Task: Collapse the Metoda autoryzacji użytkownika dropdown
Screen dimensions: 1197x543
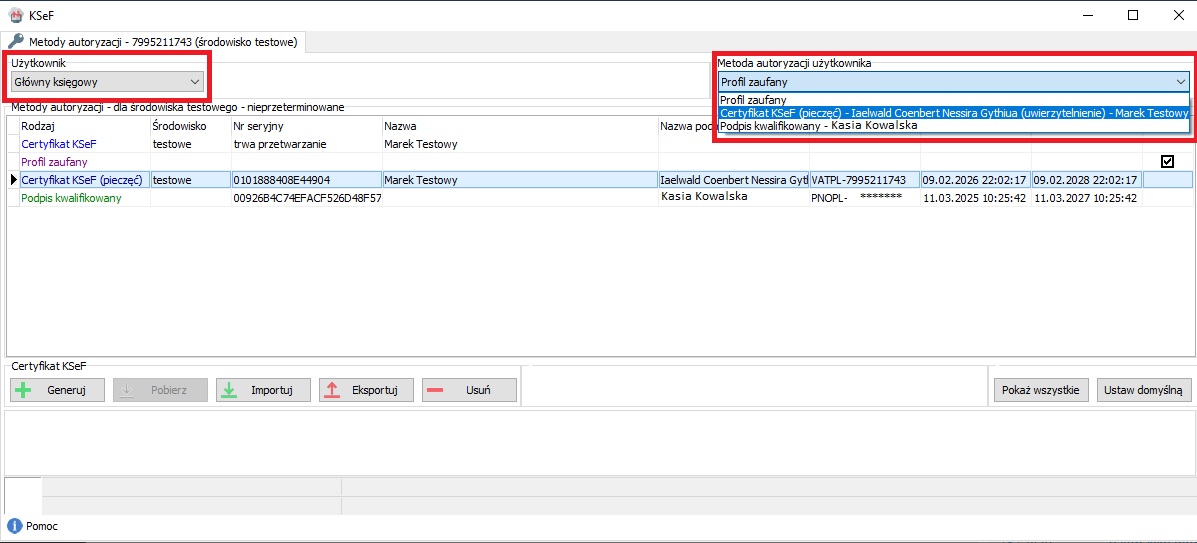Action: [1181, 82]
